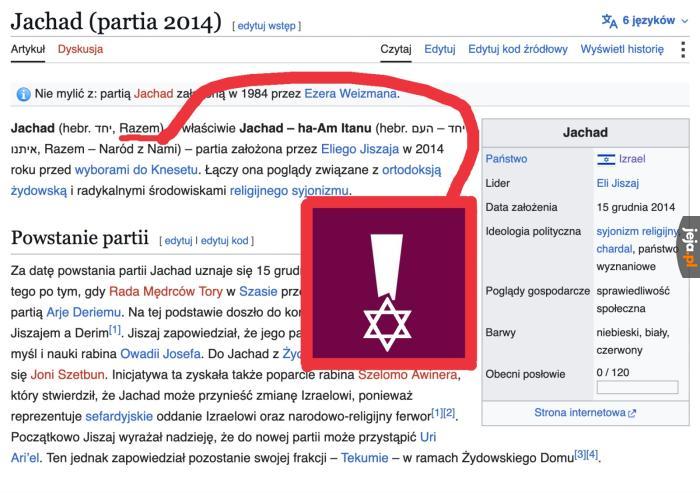Switch to the Artykuł tab
Image resolution: width=700 pixels, height=493 pixels.
pos(28,49)
